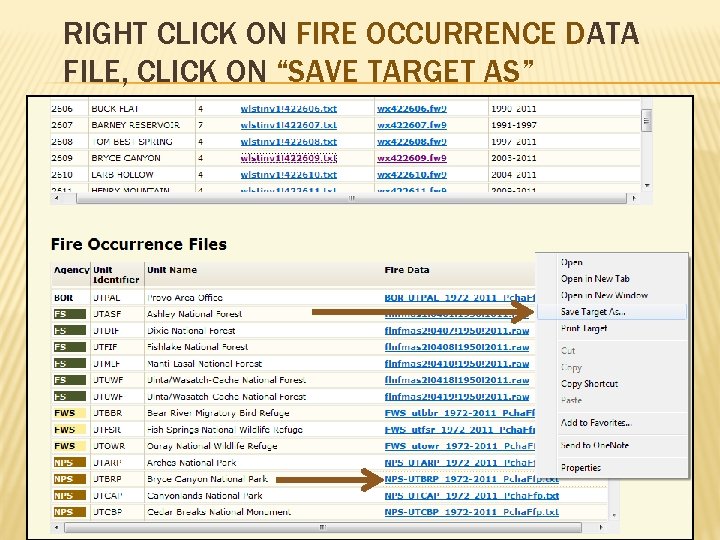Click FS badge for Fishlake National Forest
This screenshot has height=540, width=720.
pos(70,347)
